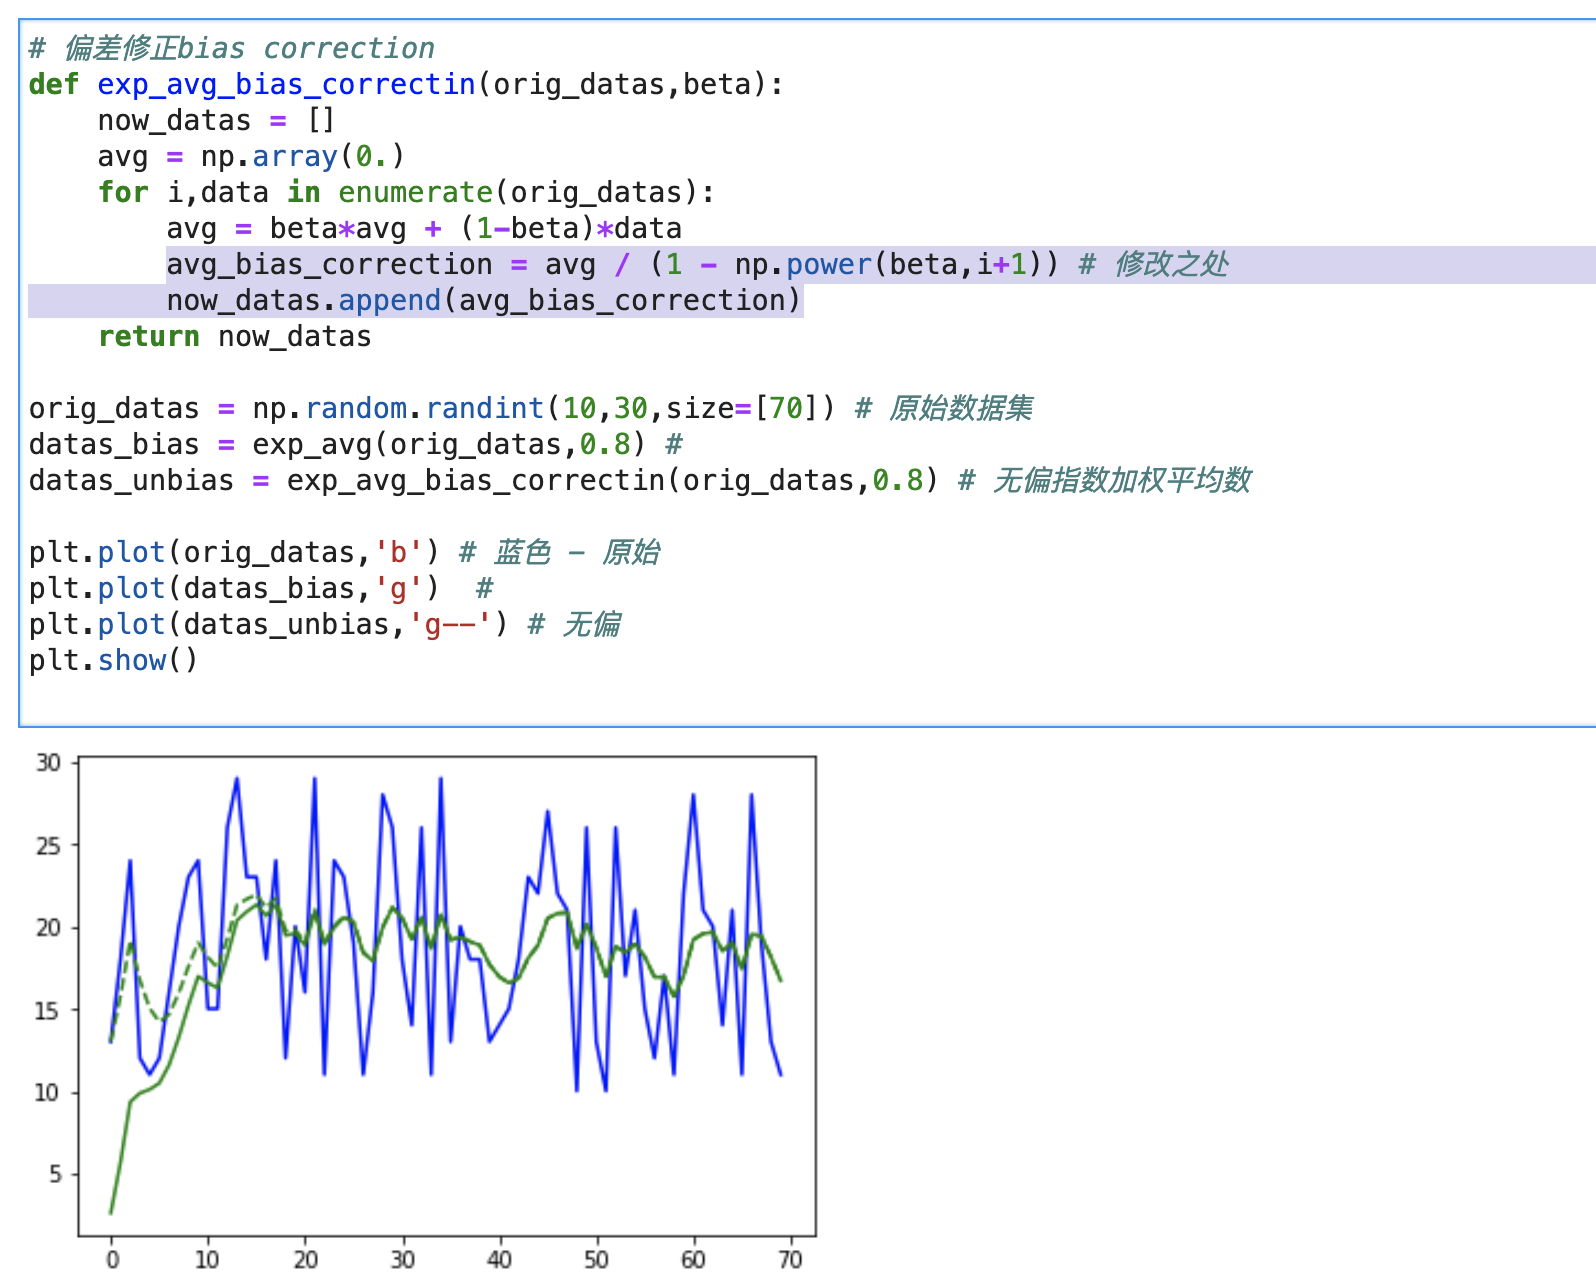This screenshot has height=1284, width=1596.
Task: Click the 'avg = np.array(0.)' line
Action: click(251, 156)
